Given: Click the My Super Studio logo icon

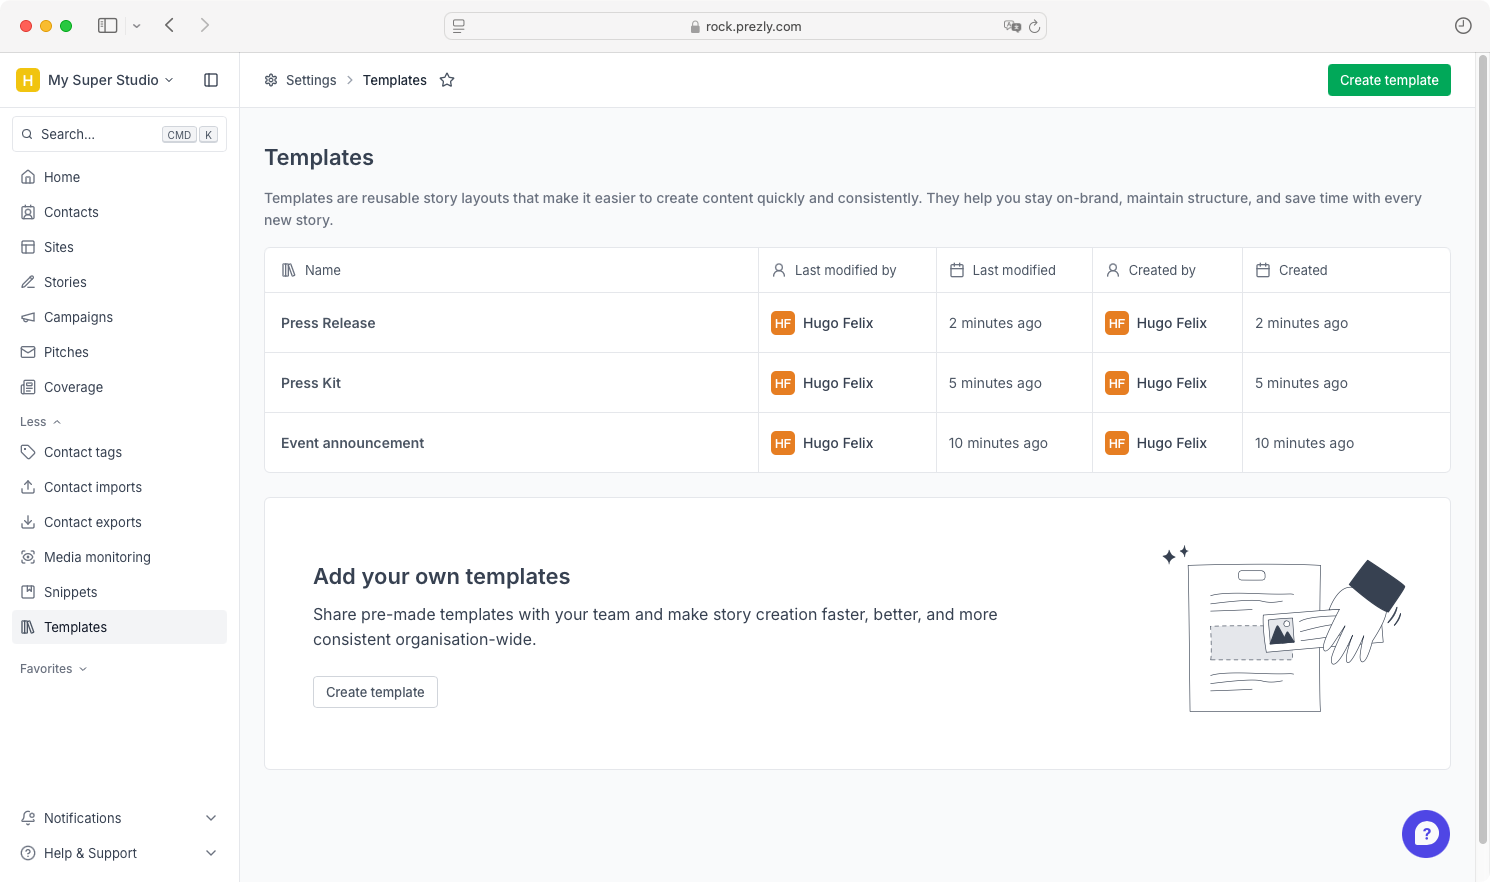Looking at the screenshot, I should point(28,80).
